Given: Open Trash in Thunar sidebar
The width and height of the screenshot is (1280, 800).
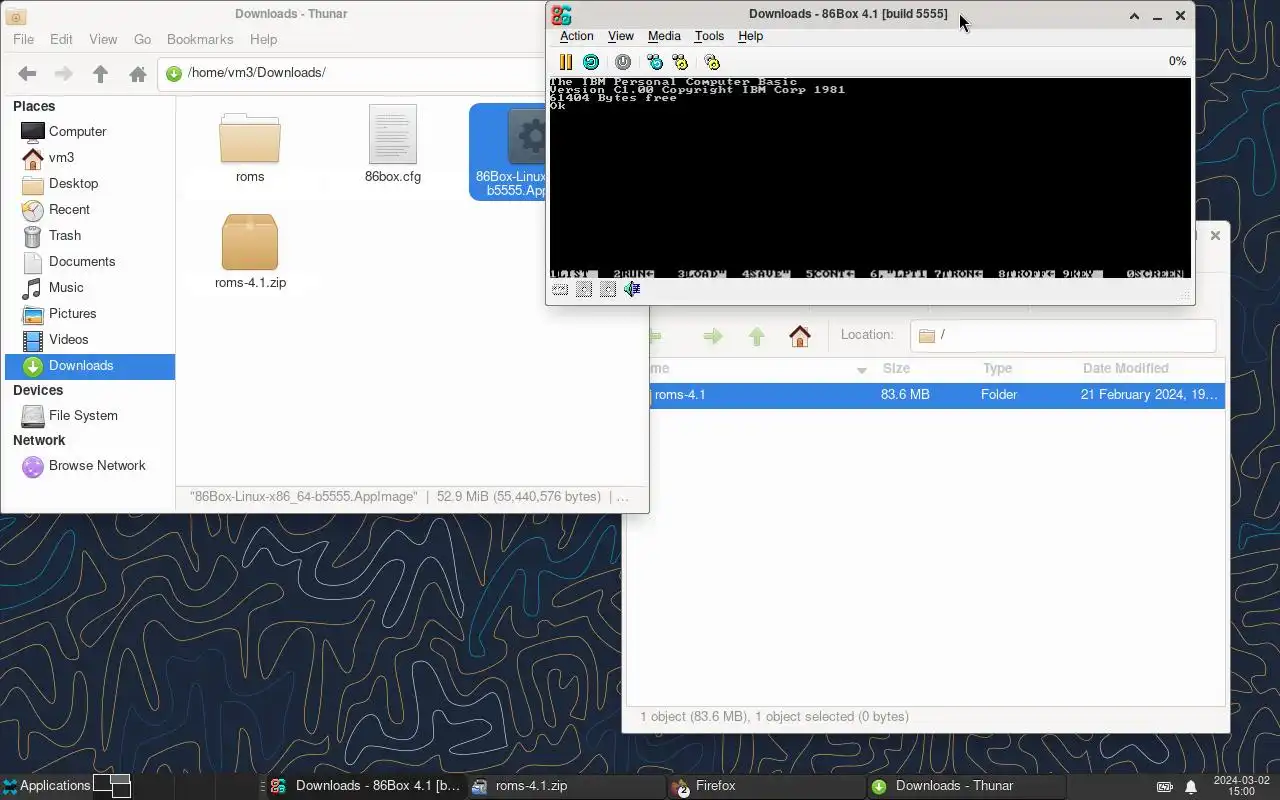Looking at the screenshot, I should coord(90,235).
